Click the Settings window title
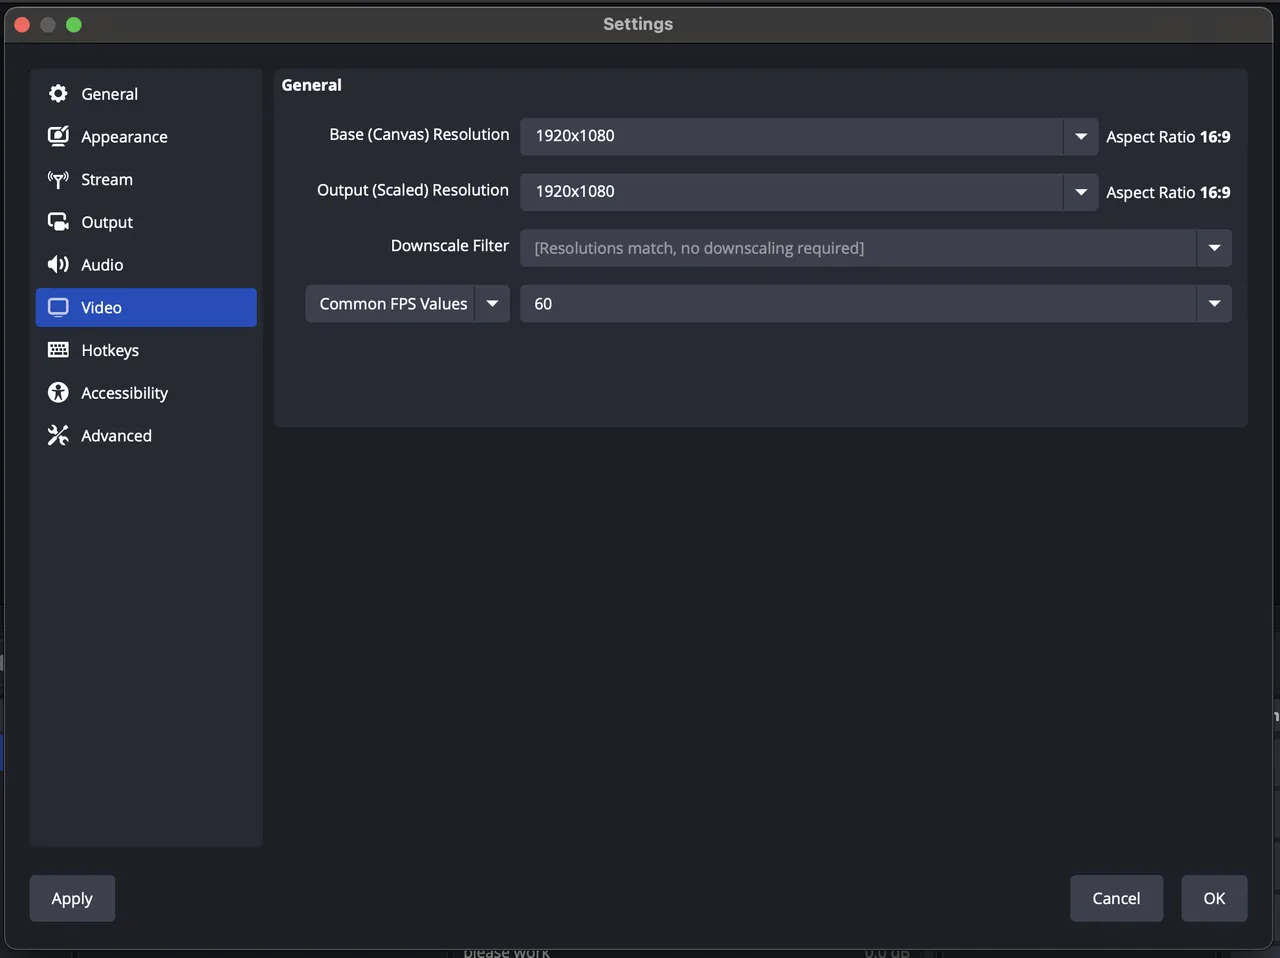1280x958 pixels. 638,24
